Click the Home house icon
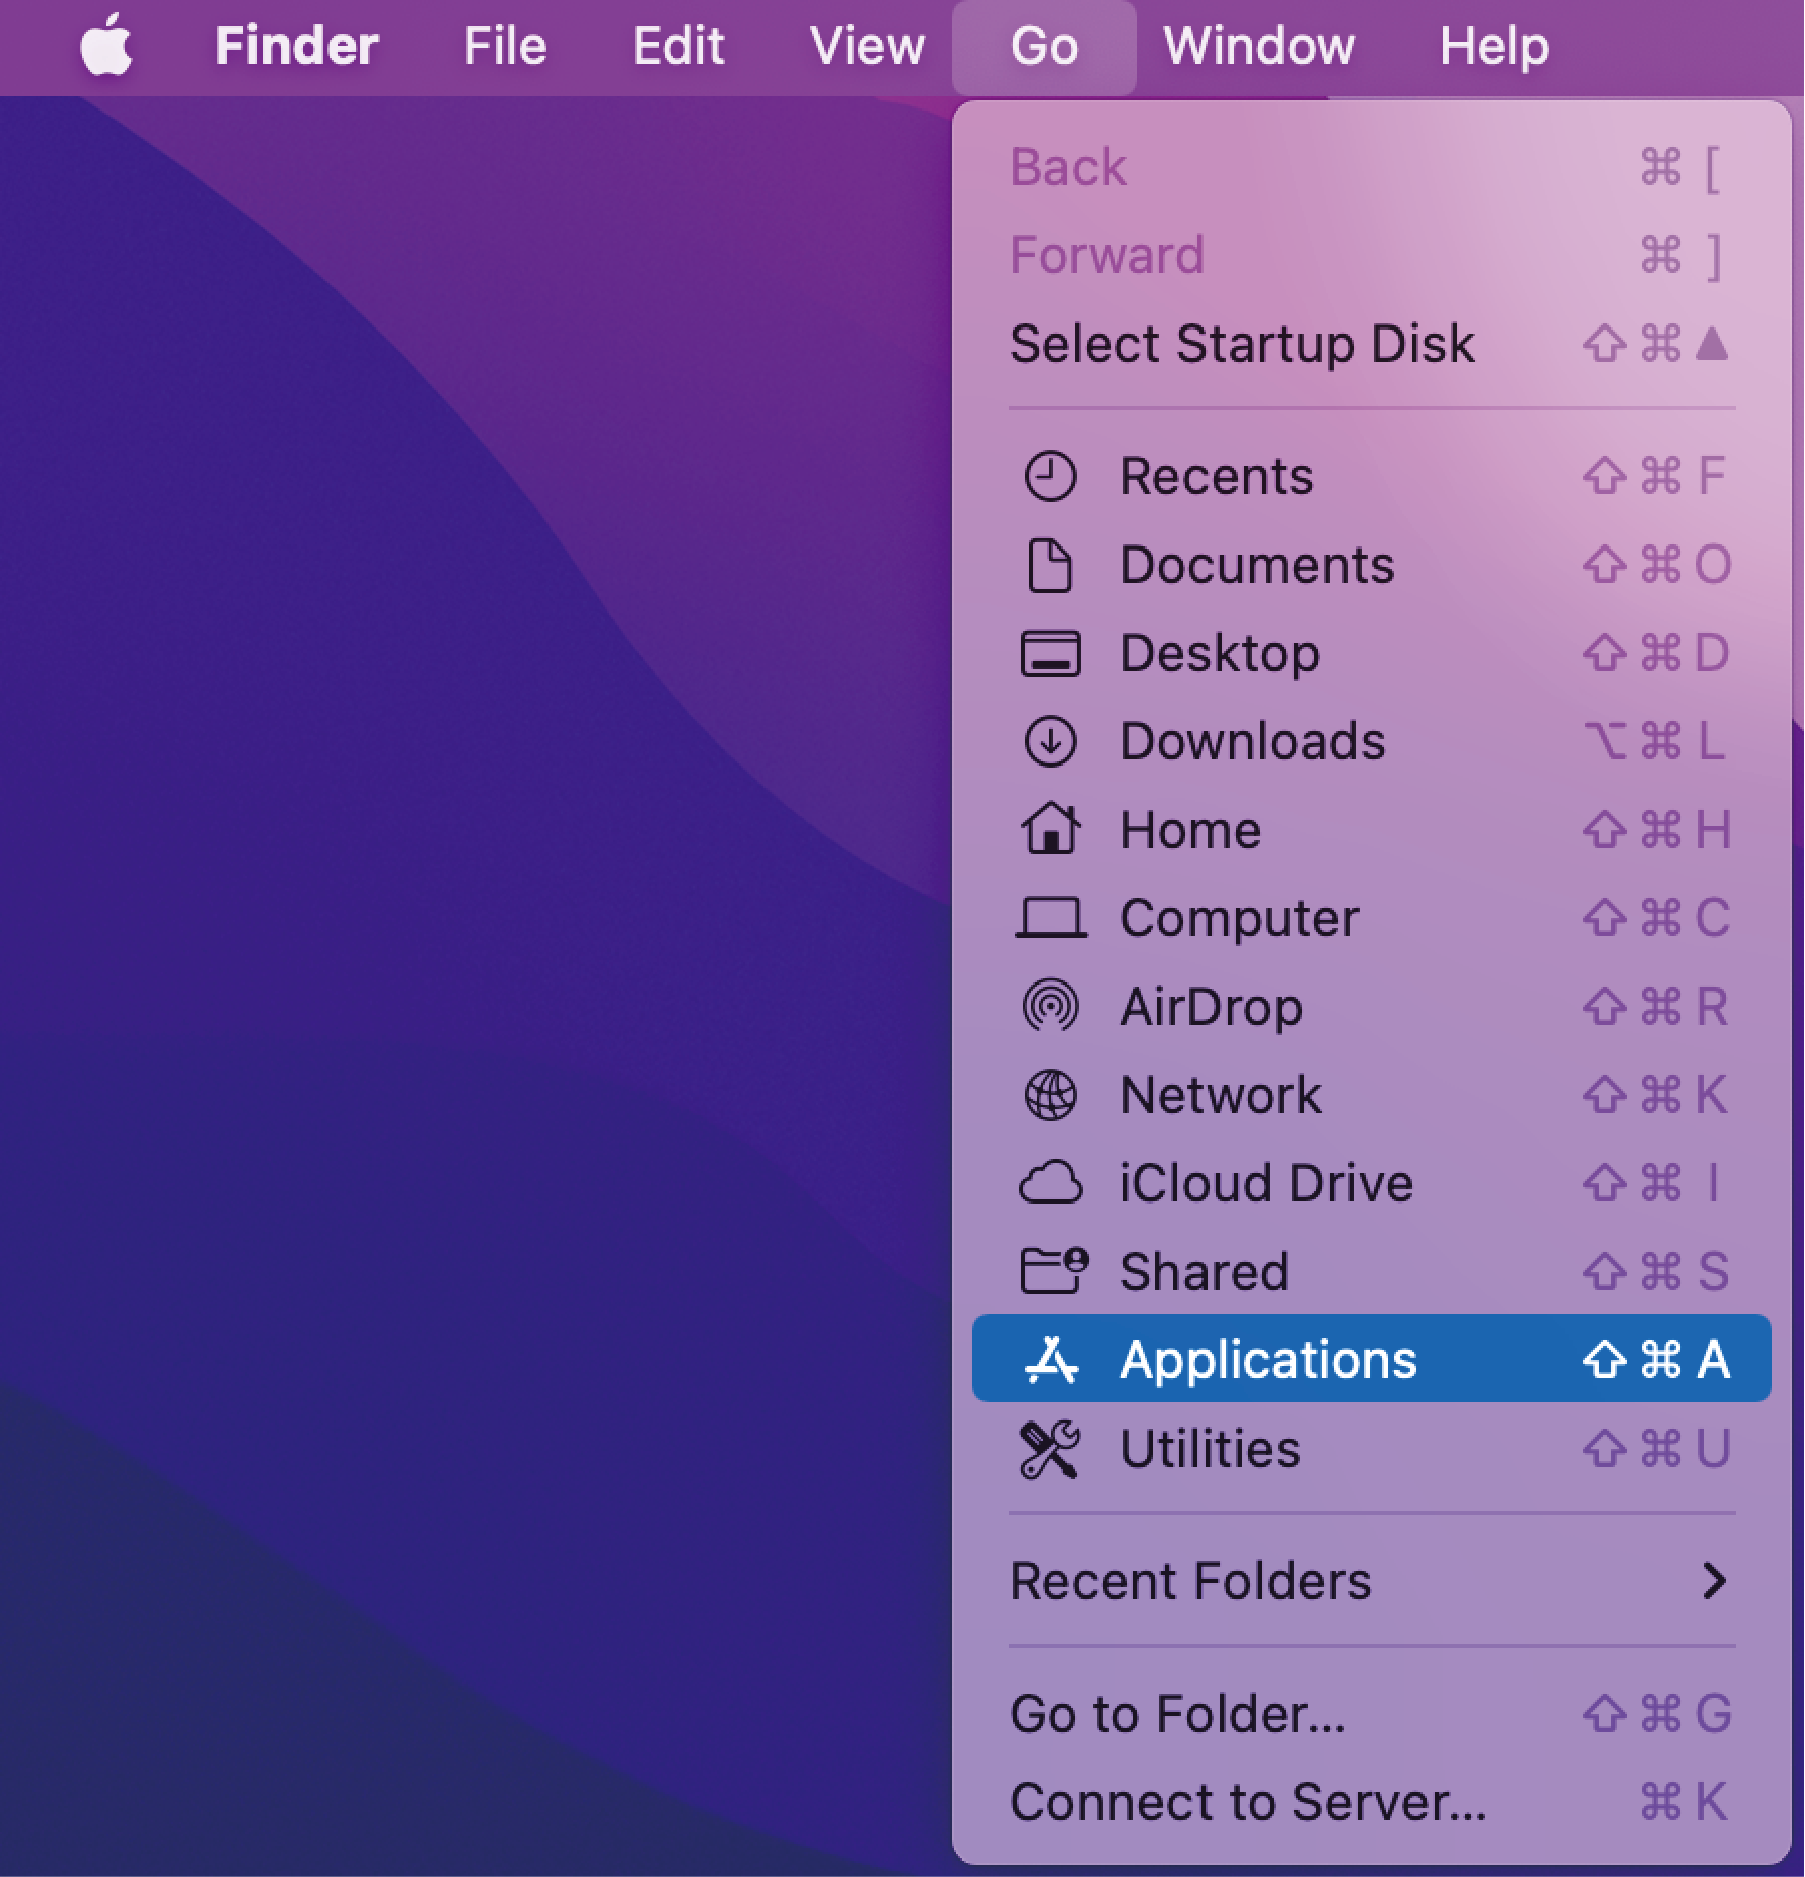This screenshot has width=1805, height=1877. pyautogui.click(x=1050, y=830)
